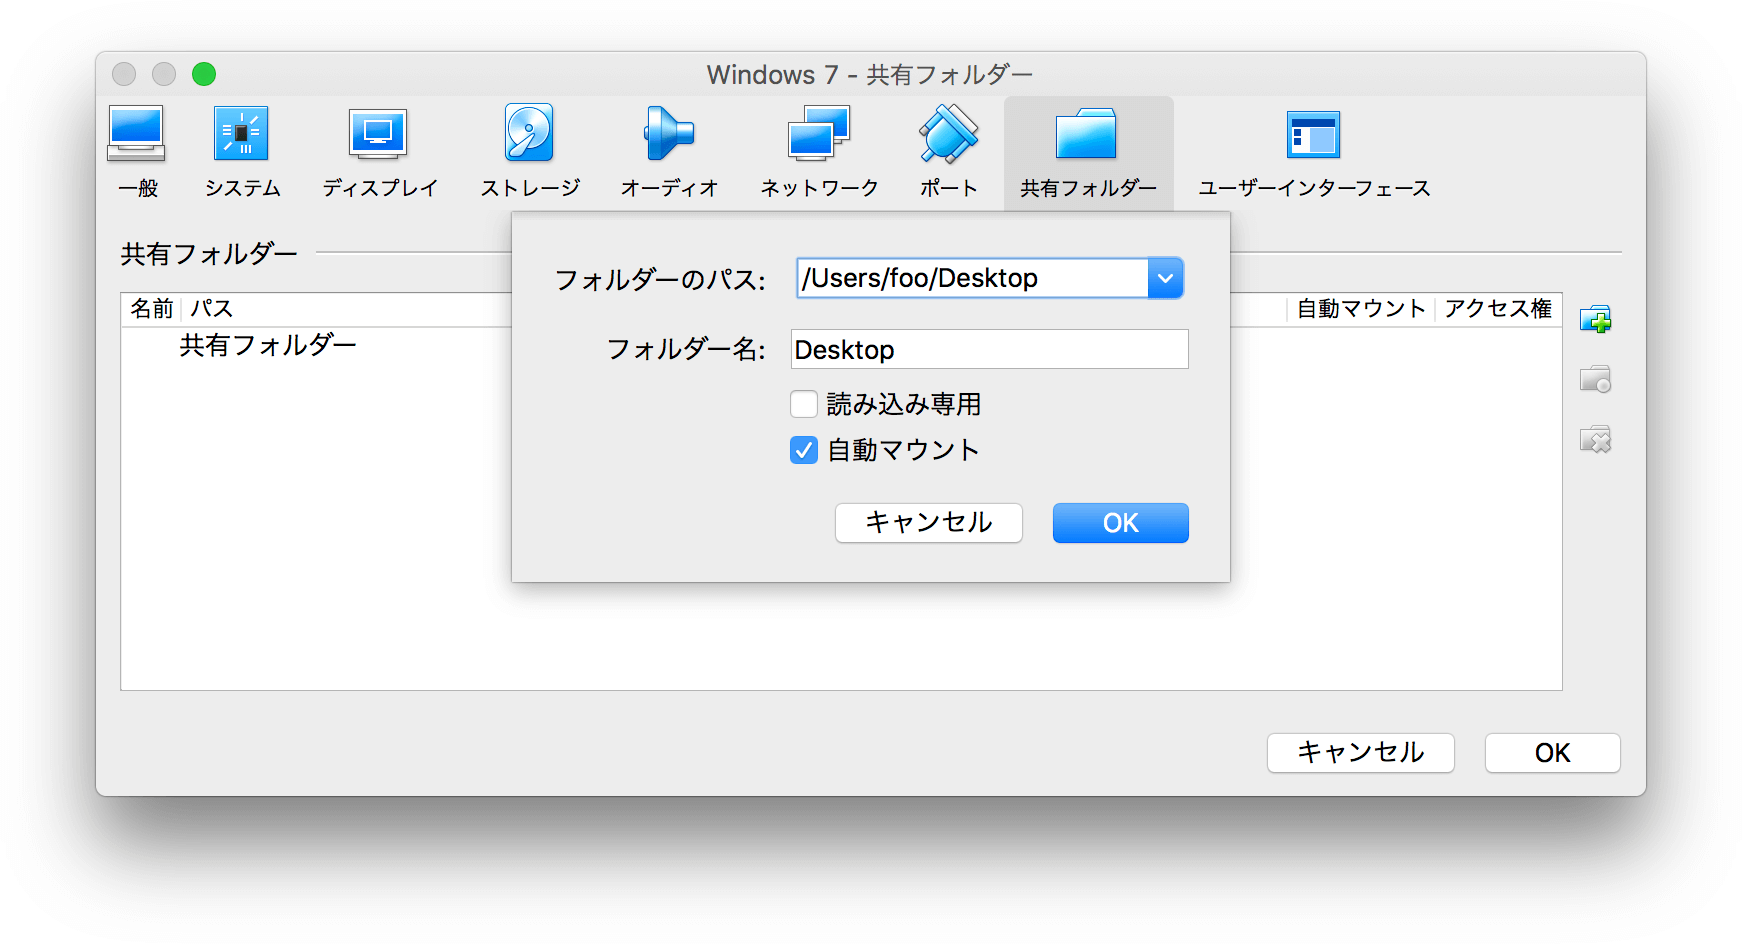This screenshot has height=944, width=1742.
Task: Open the ストレージ settings icon
Action: click(x=529, y=150)
